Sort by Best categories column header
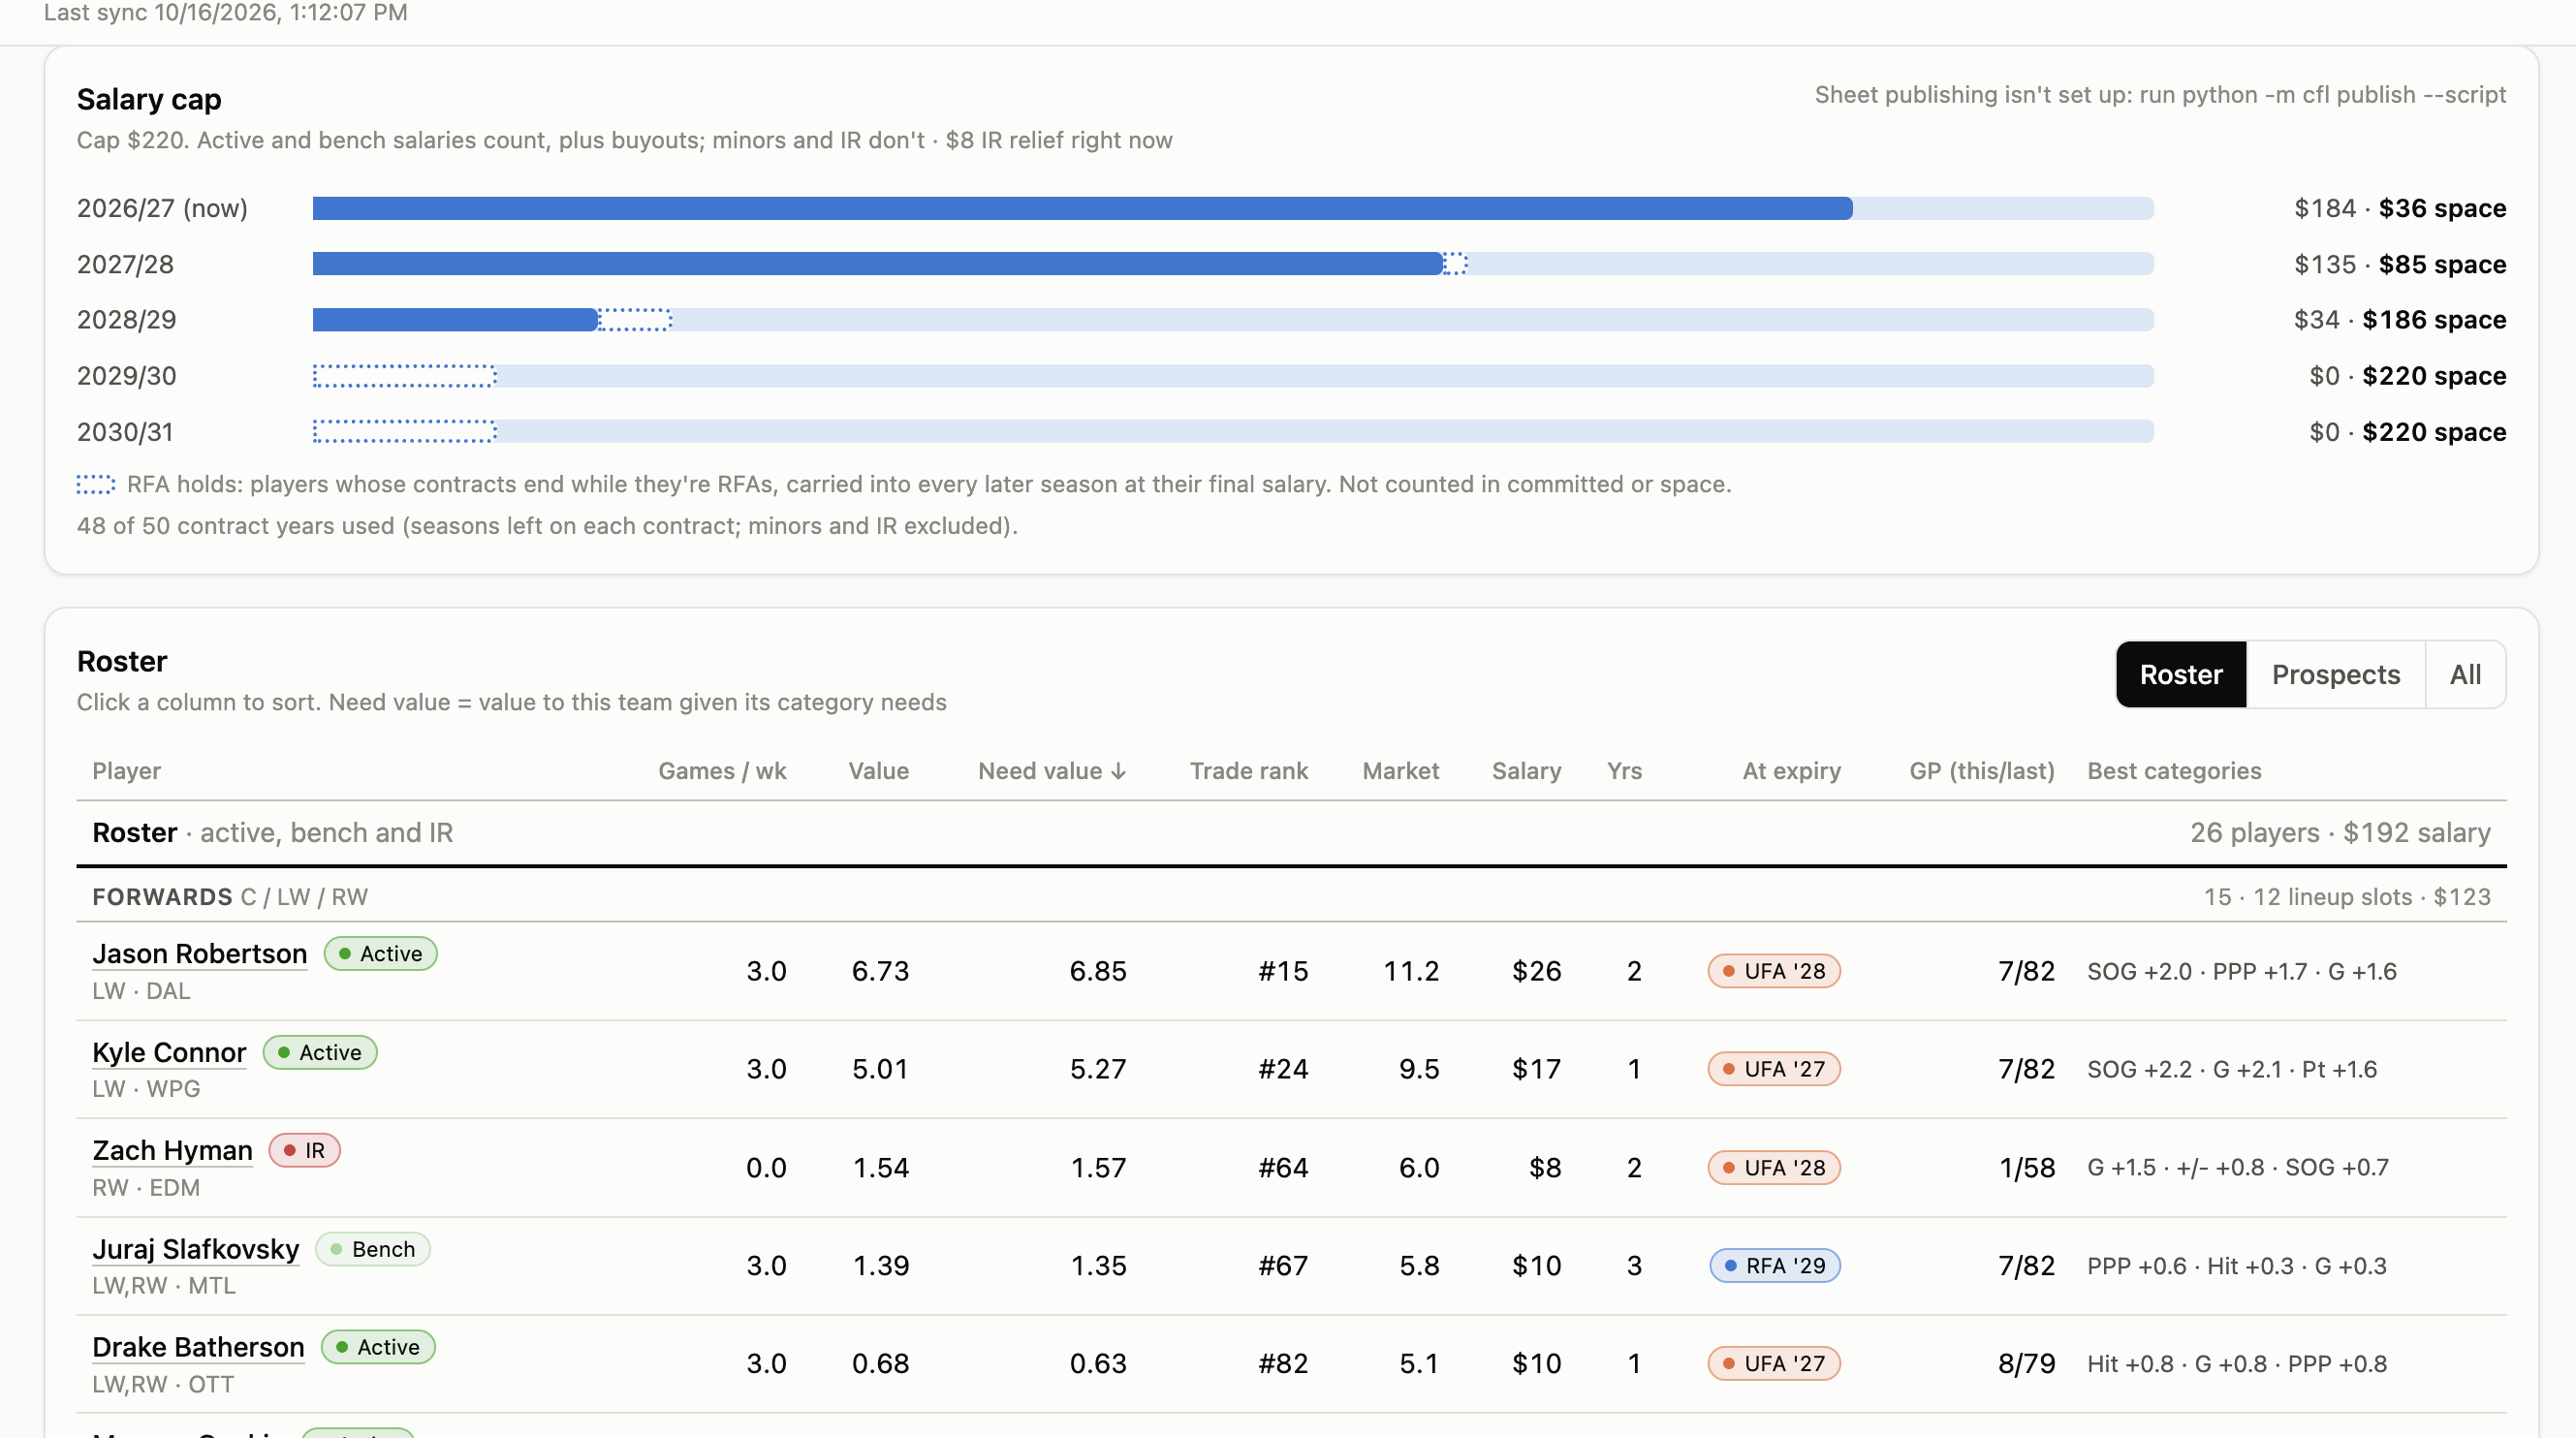 tap(2174, 771)
